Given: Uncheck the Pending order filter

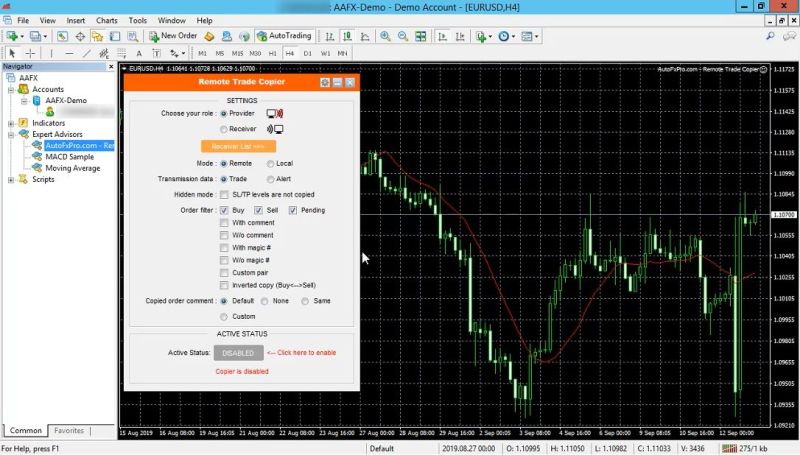Looking at the screenshot, I should coord(293,210).
